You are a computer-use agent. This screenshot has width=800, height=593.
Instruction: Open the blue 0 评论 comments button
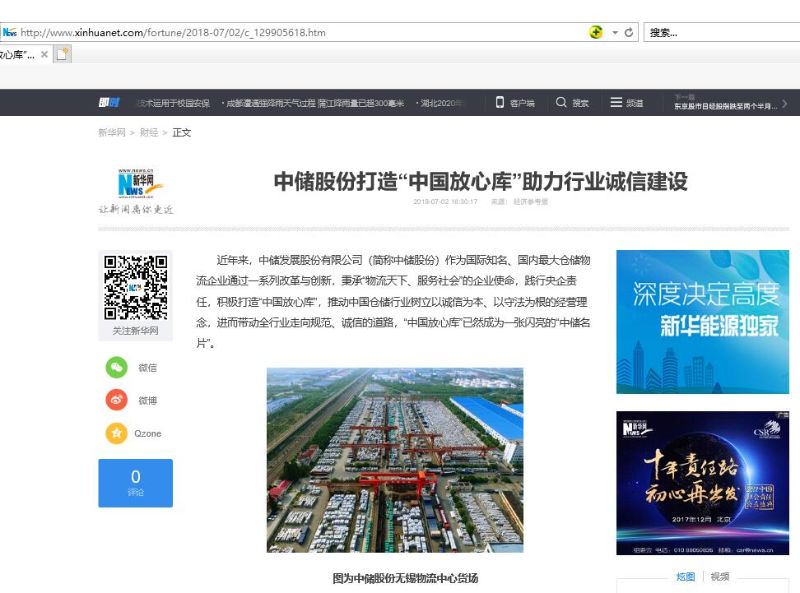pyautogui.click(x=135, y=483)
